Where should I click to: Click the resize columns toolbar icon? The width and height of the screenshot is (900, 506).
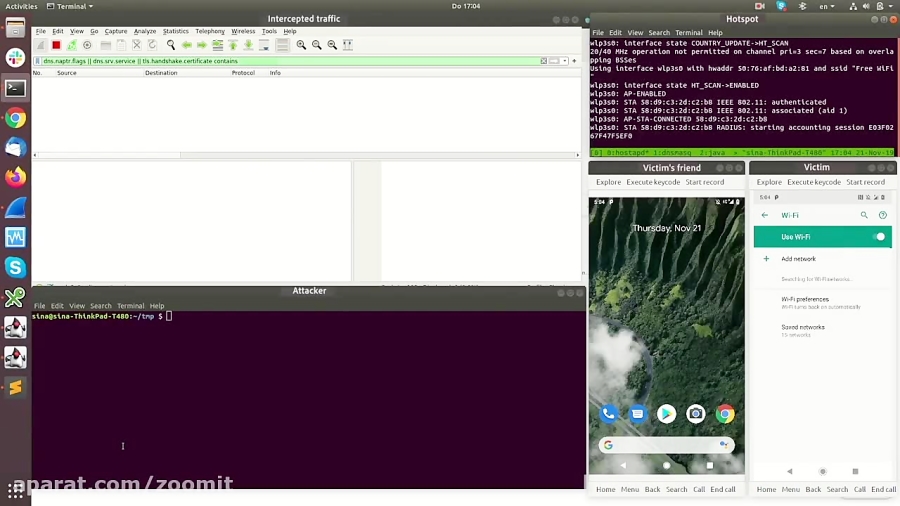pyautogui.click(x=348, y=45)
